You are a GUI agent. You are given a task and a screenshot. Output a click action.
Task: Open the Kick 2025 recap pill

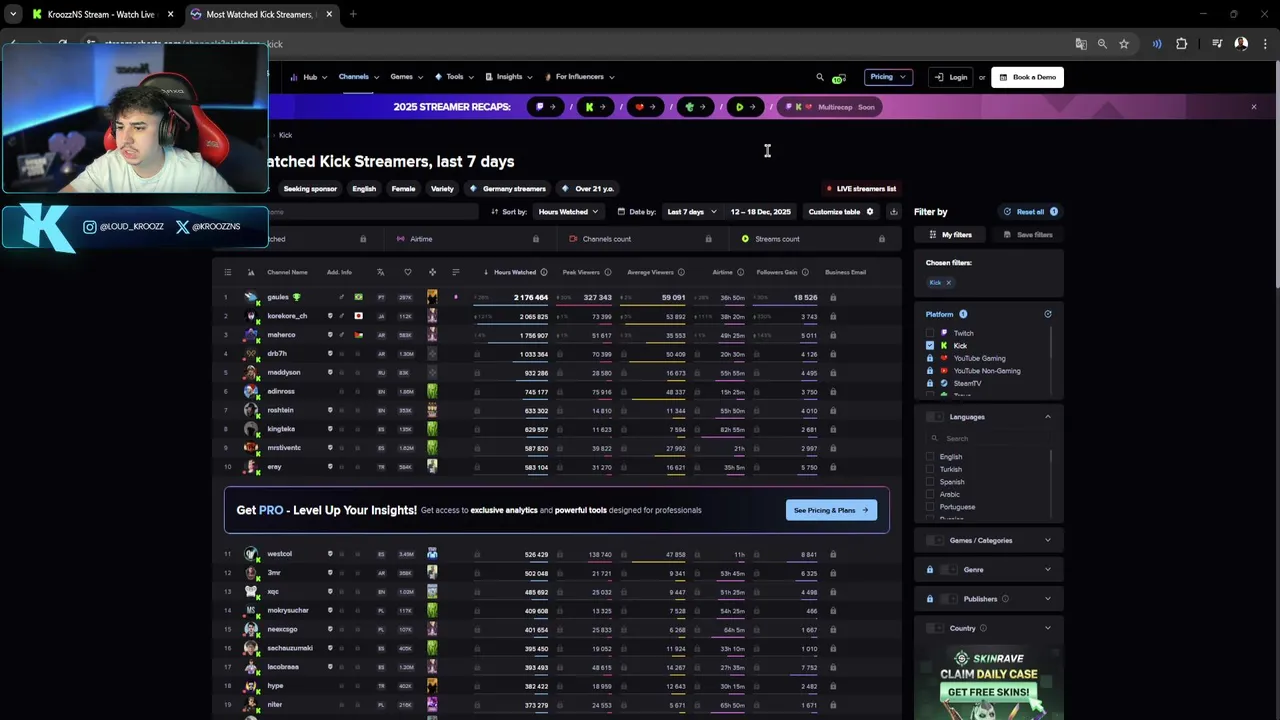click(596, 107)
